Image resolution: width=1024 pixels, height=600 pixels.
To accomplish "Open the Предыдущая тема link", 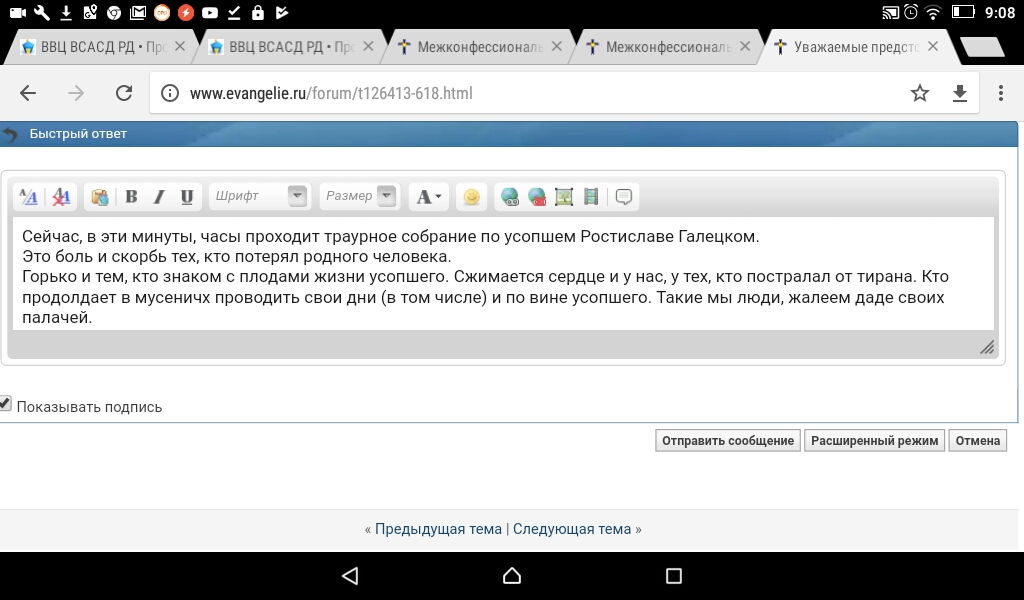I will [x=438, y=529].
